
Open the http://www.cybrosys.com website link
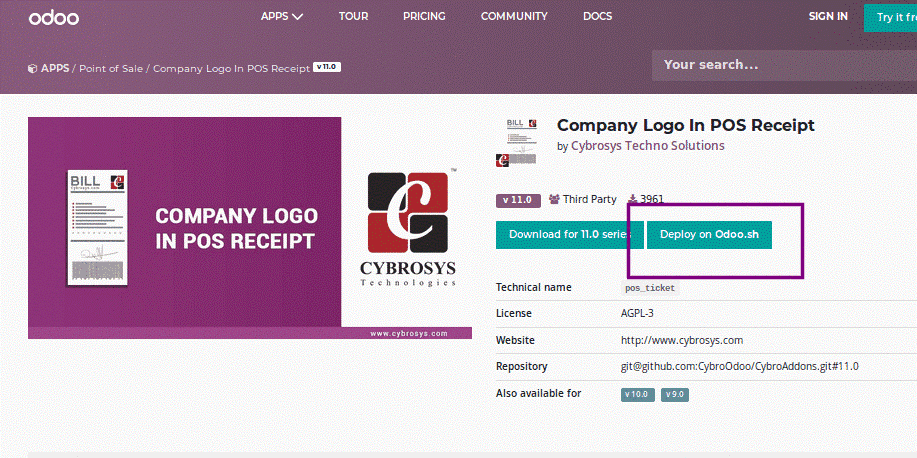tap(682, 340)
